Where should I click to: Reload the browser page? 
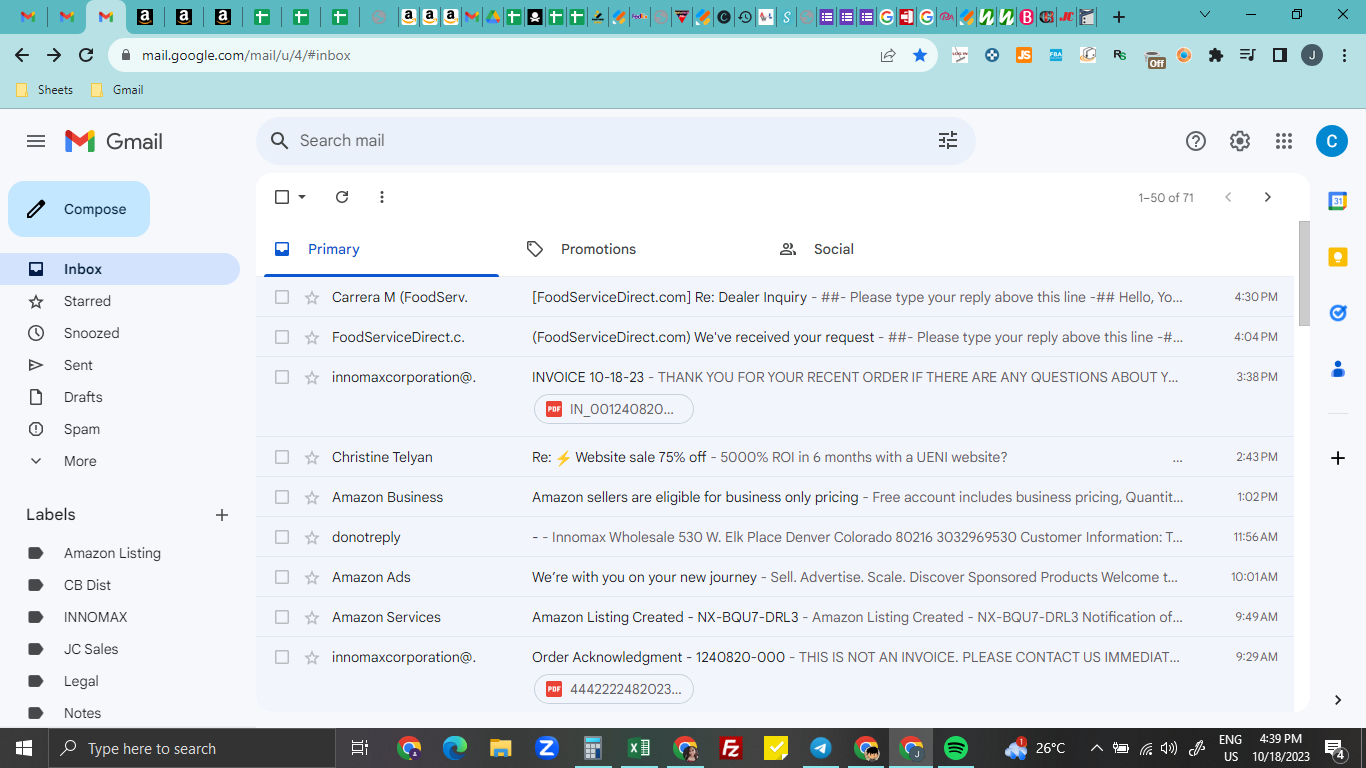click(x=86, y=55)
